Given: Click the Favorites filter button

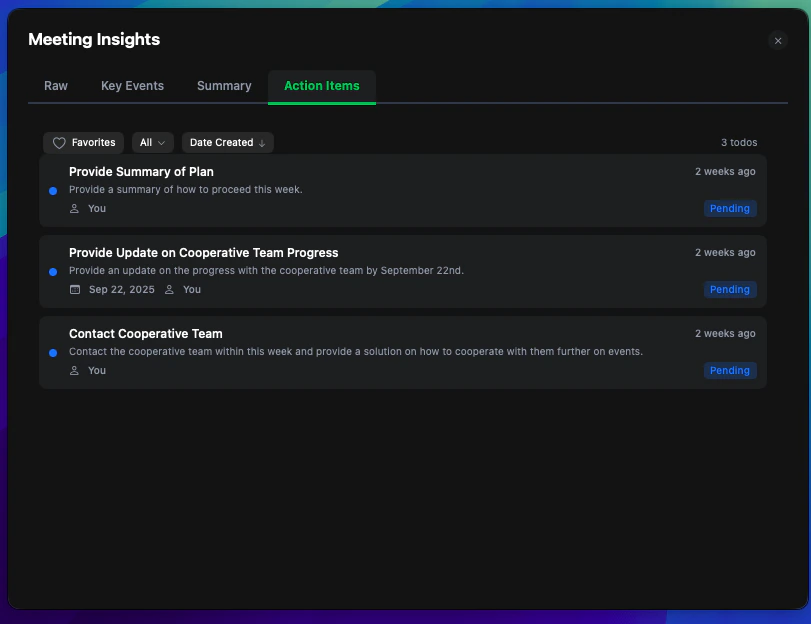Looking at the screenshot, I should pos(83,142).
